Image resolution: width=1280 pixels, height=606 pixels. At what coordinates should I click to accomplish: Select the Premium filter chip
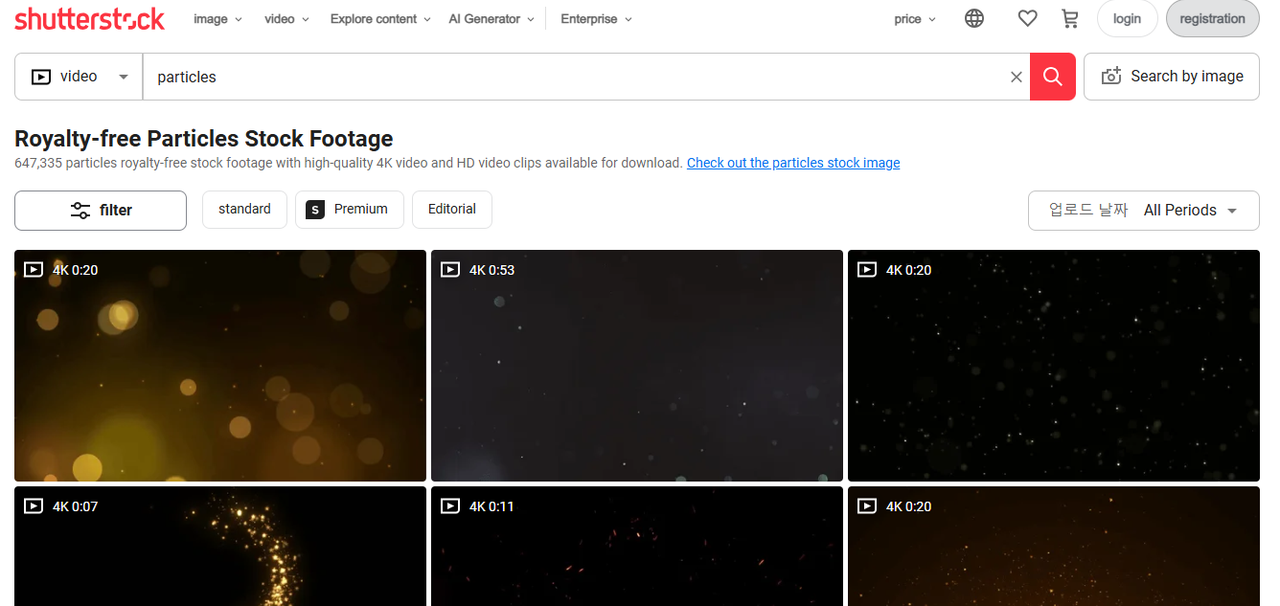coord(349,209)
